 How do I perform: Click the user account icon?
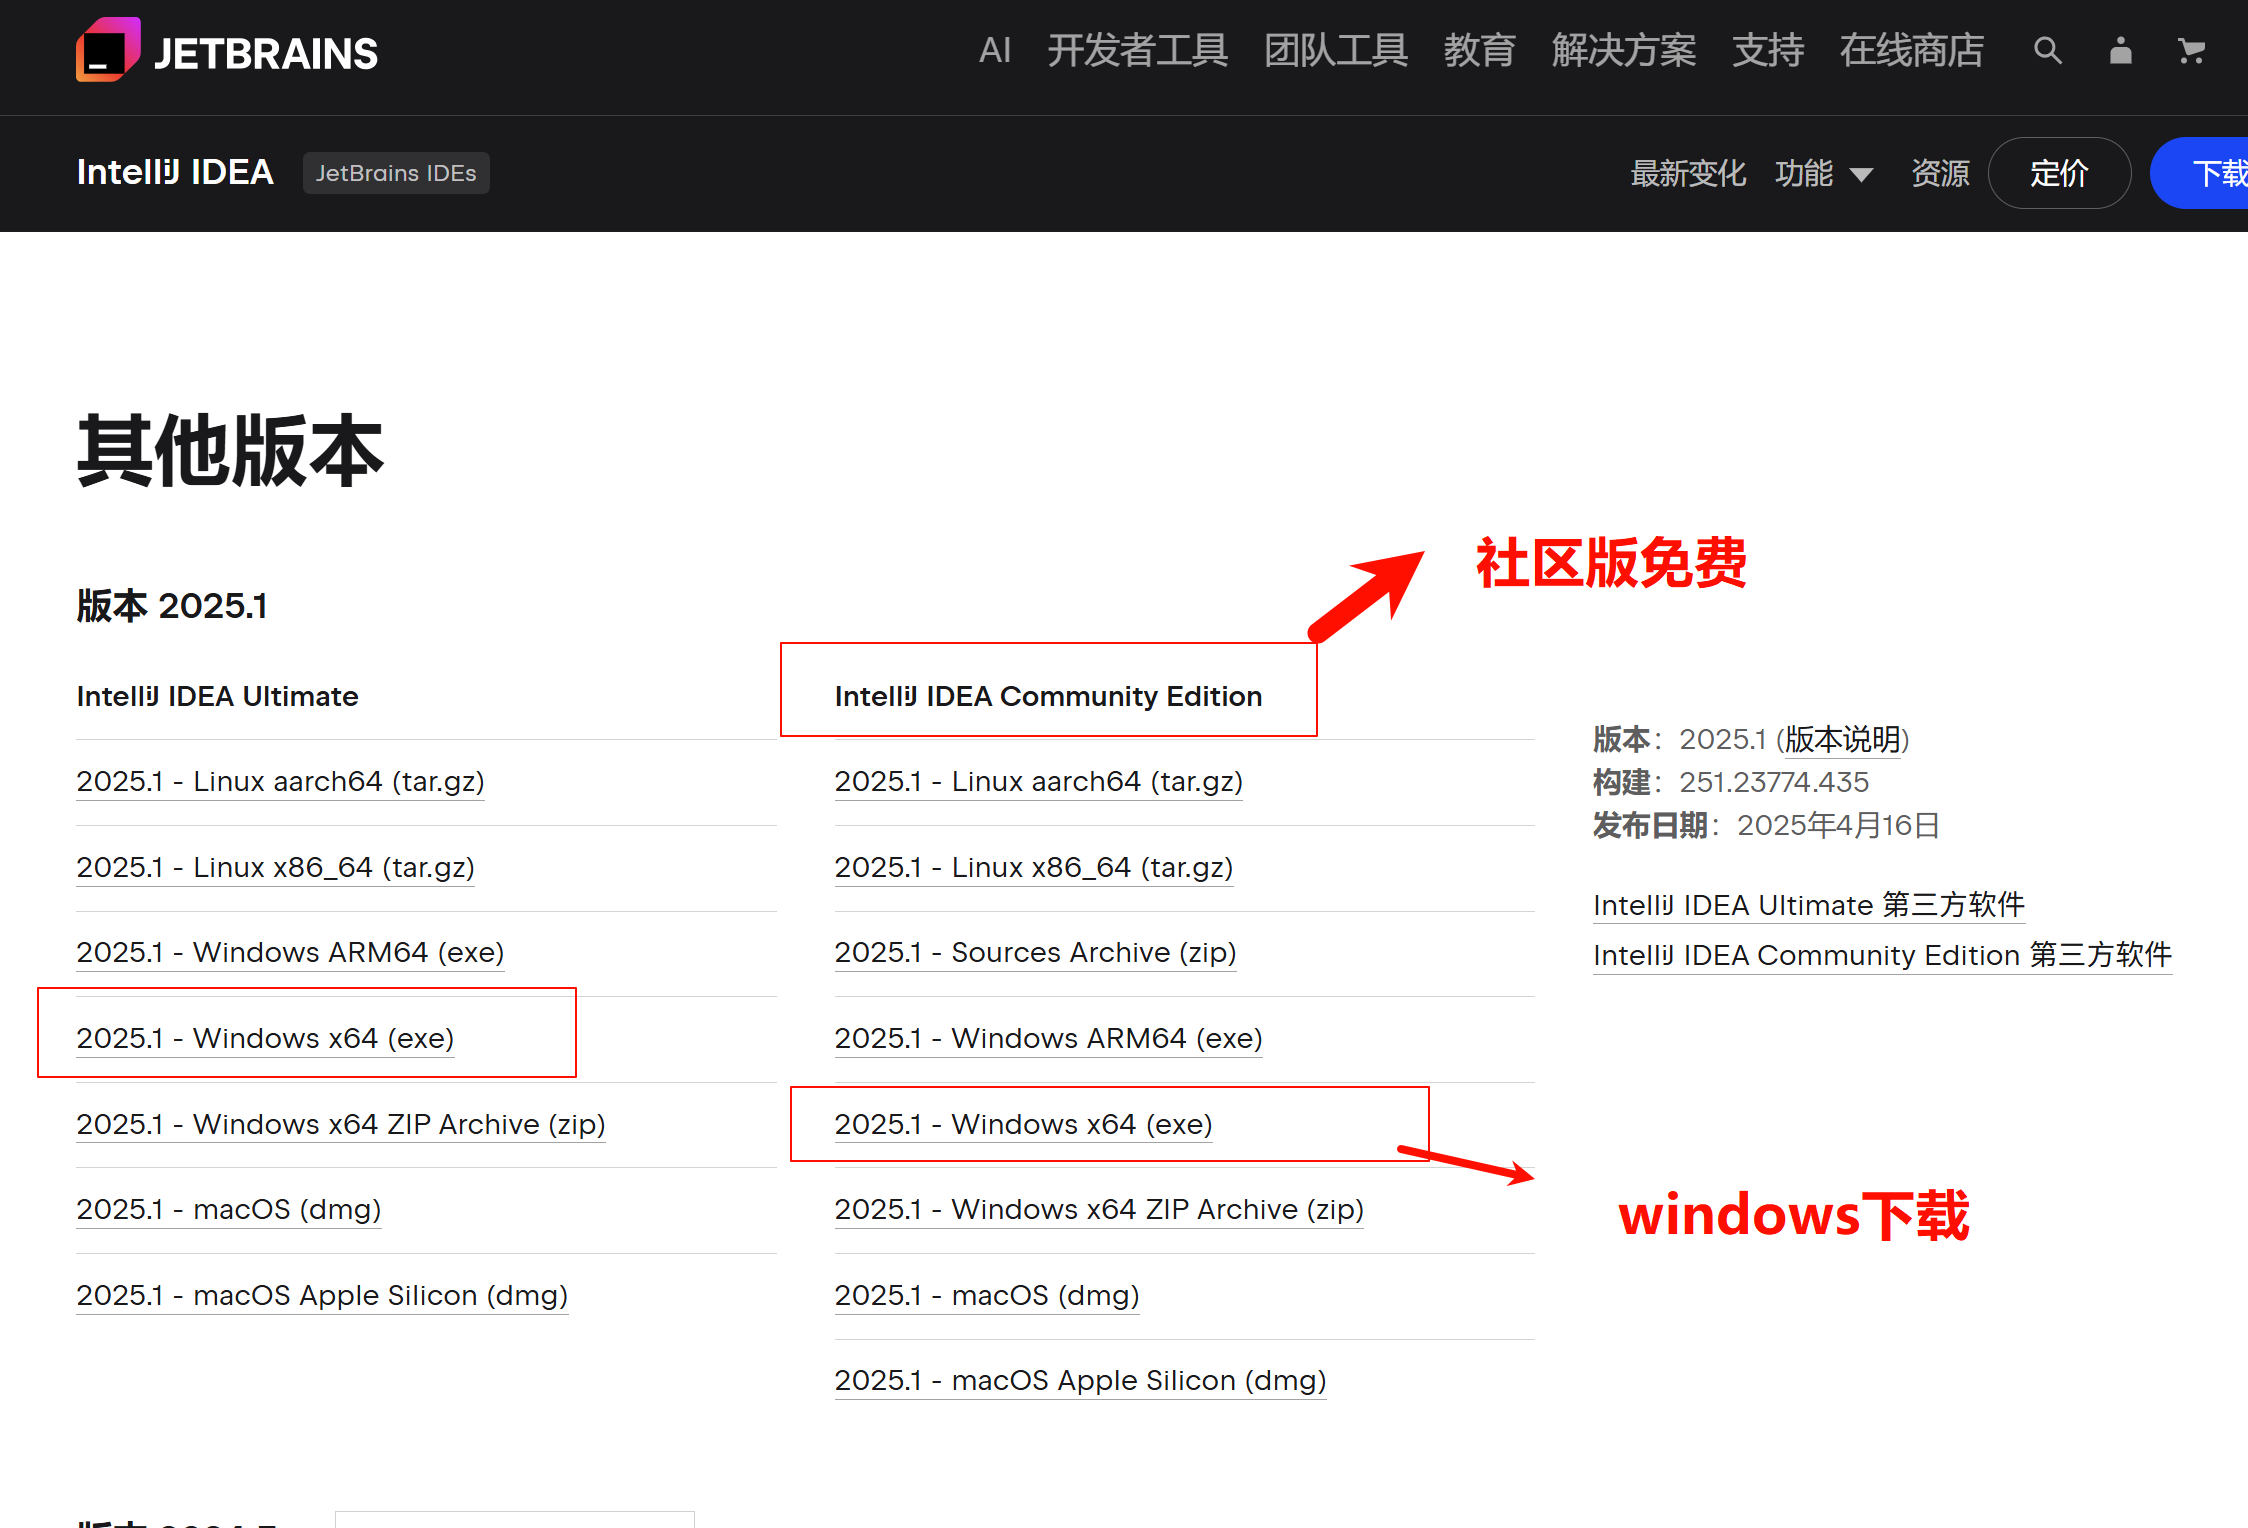tap(2120, 50)
